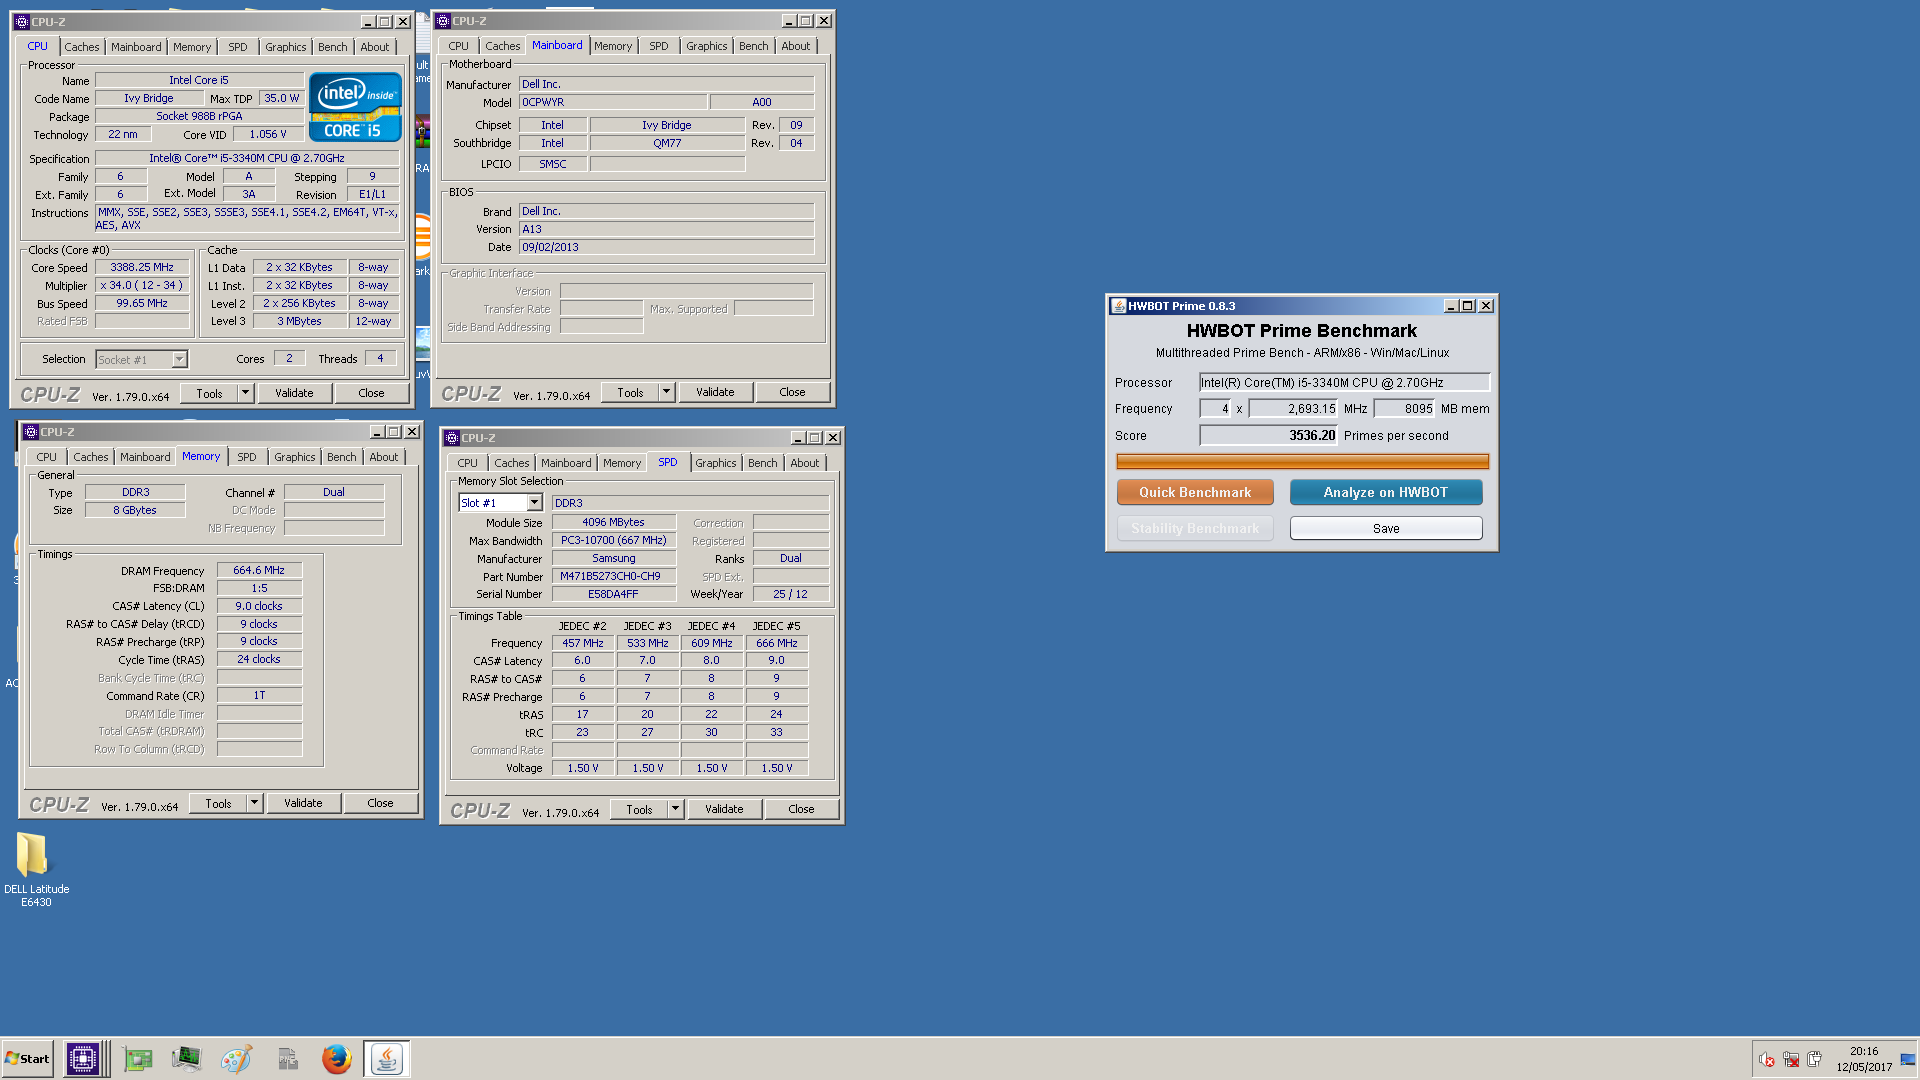Click the CPU-Z title icon of SPD window
Image resolution: width=1920 pixels, height=1080 pixels.
452,438
